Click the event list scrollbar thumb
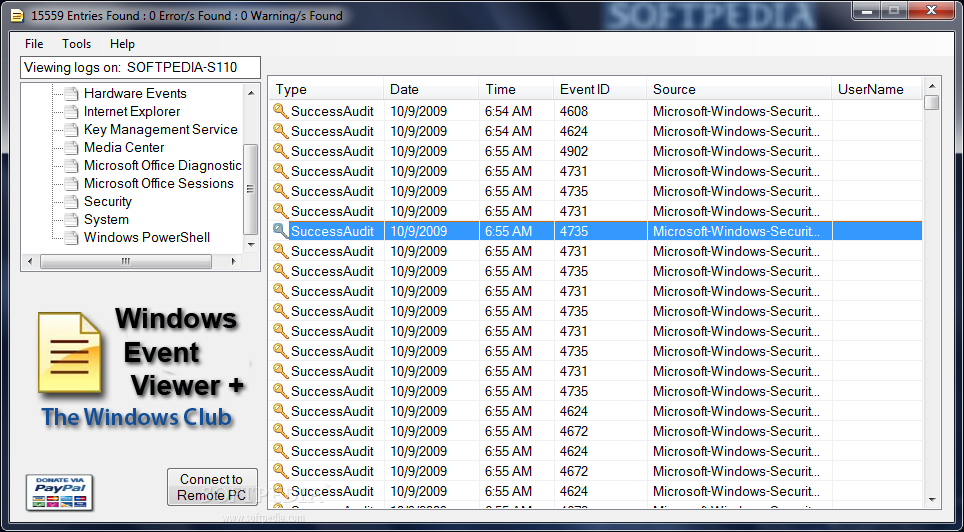 pyautogui.click(x=932, y=102)
